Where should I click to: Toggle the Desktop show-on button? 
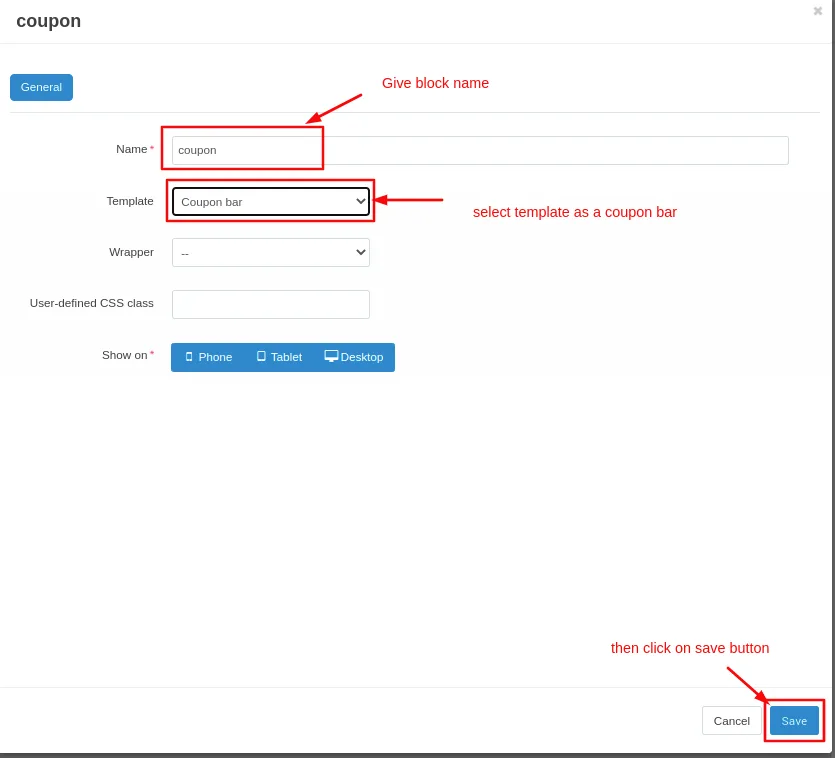click(x=354, y=357)
